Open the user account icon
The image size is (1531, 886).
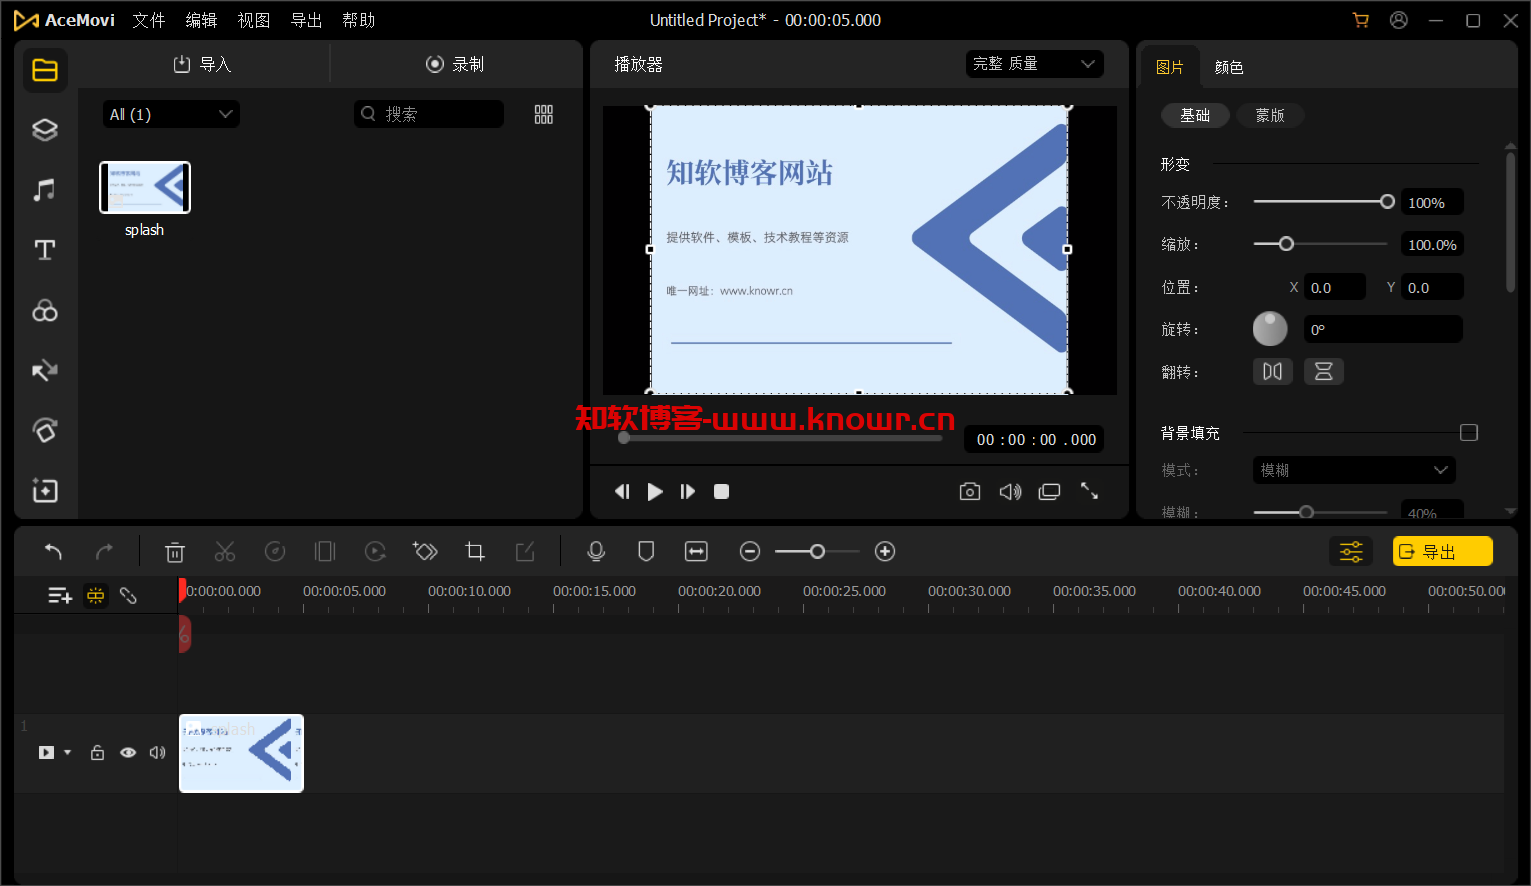[1399, 20]
